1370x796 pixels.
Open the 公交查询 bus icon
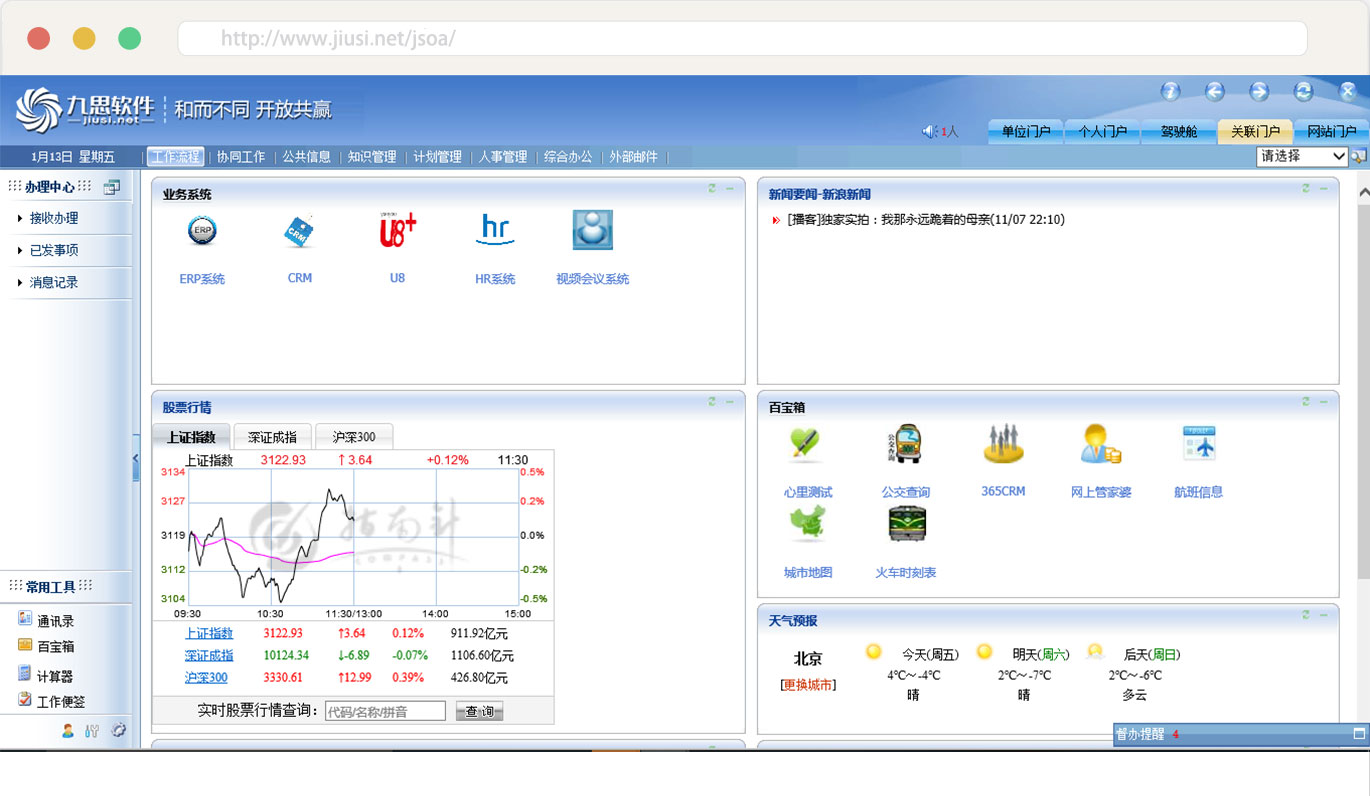pyautogui.click(x=906, y=445)
